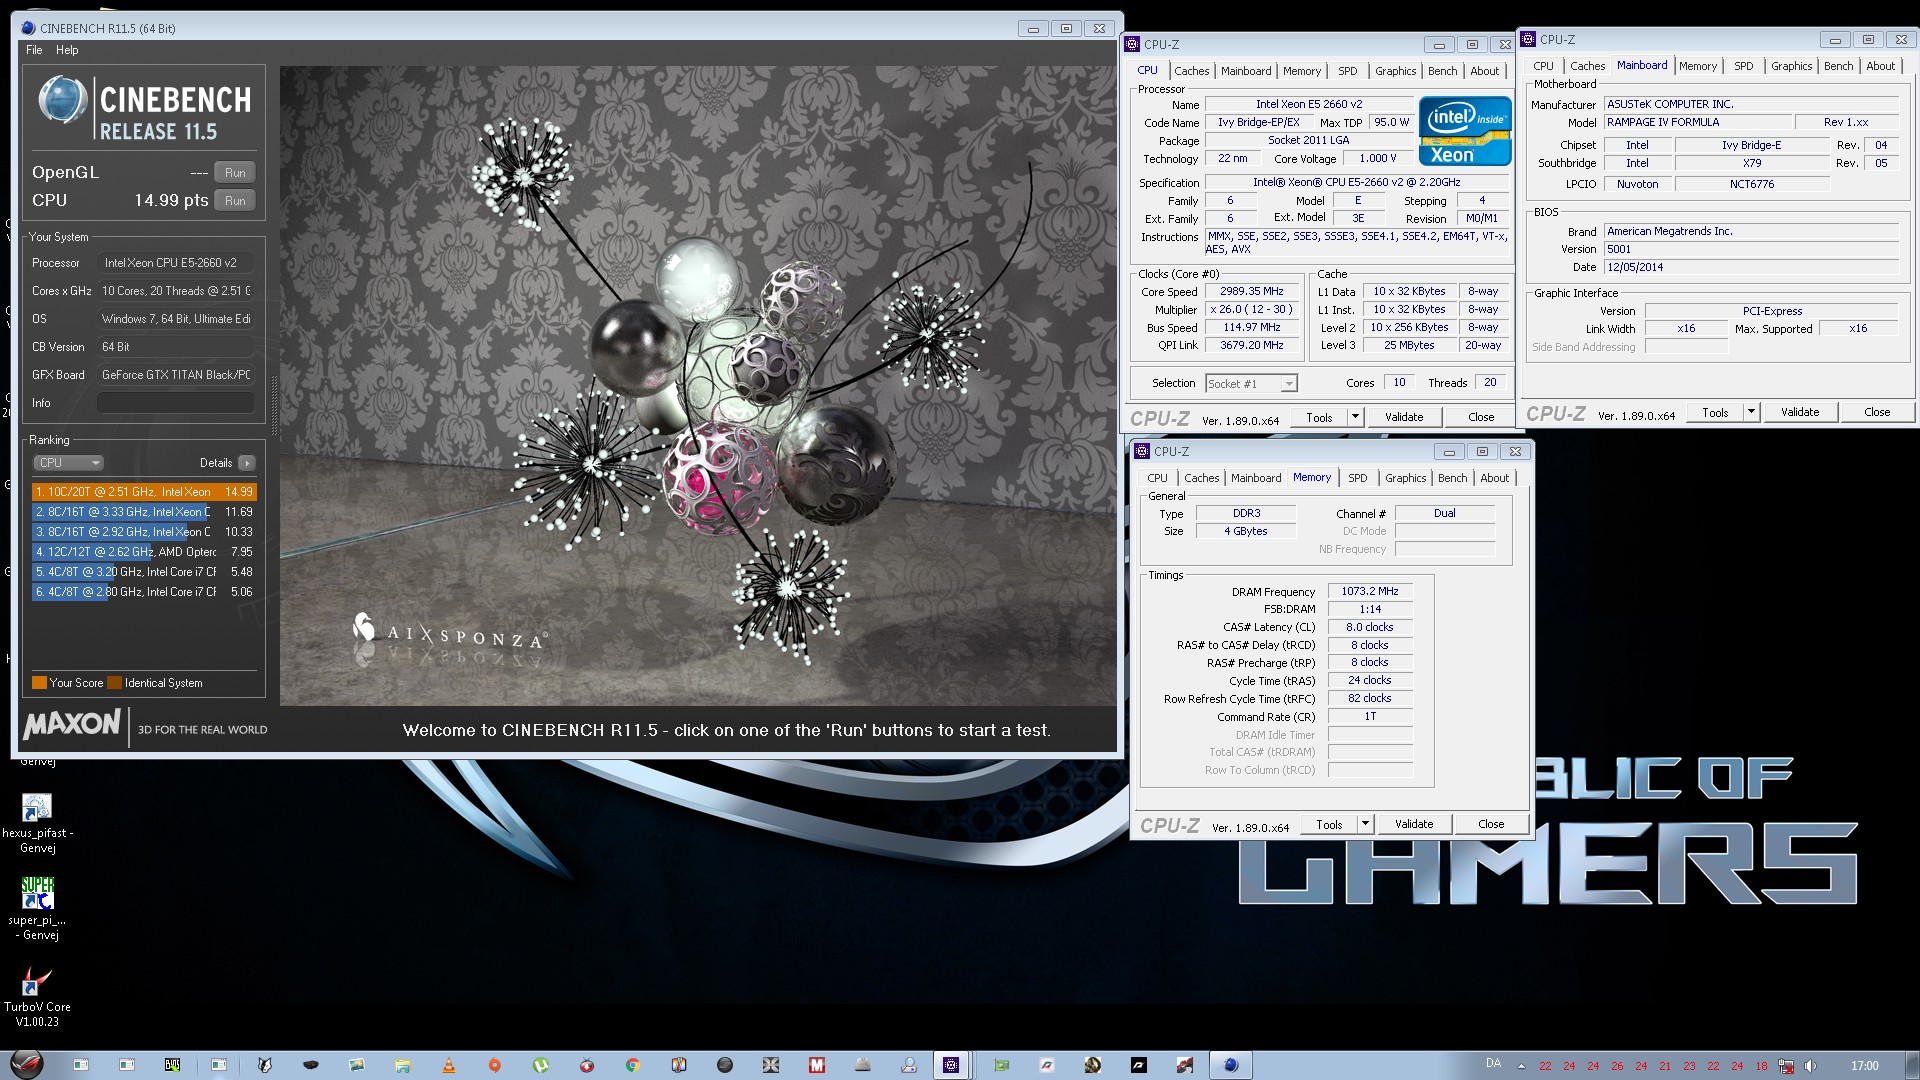Screen dimensions: 1920x1080
Task: Select CPU tab in CPU-Z Mainboard window
Action: click(x=1543, y=66)
